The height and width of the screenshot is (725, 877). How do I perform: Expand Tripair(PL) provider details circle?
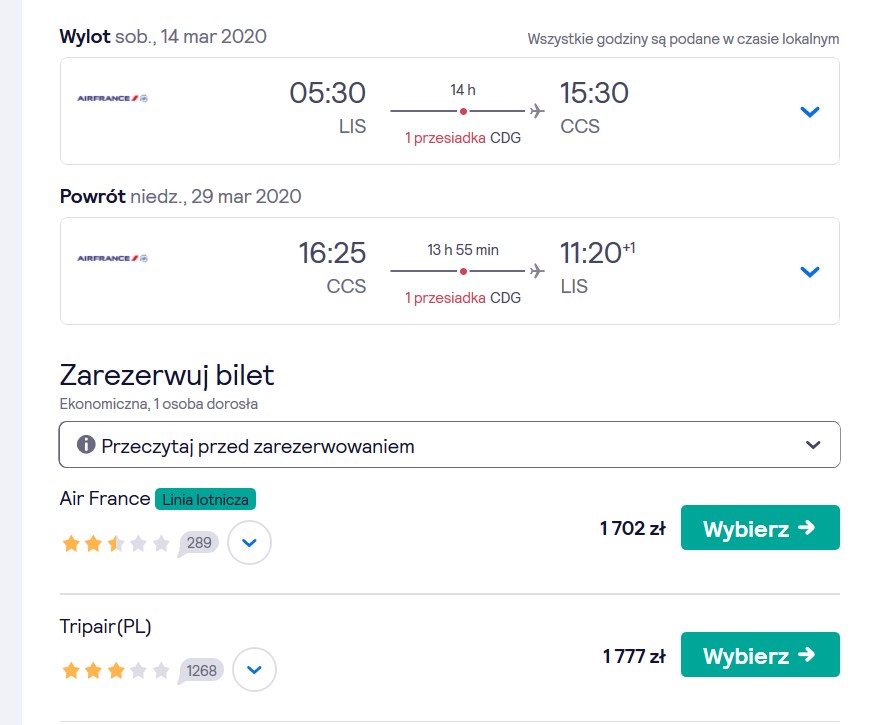[x=254, y=670]
